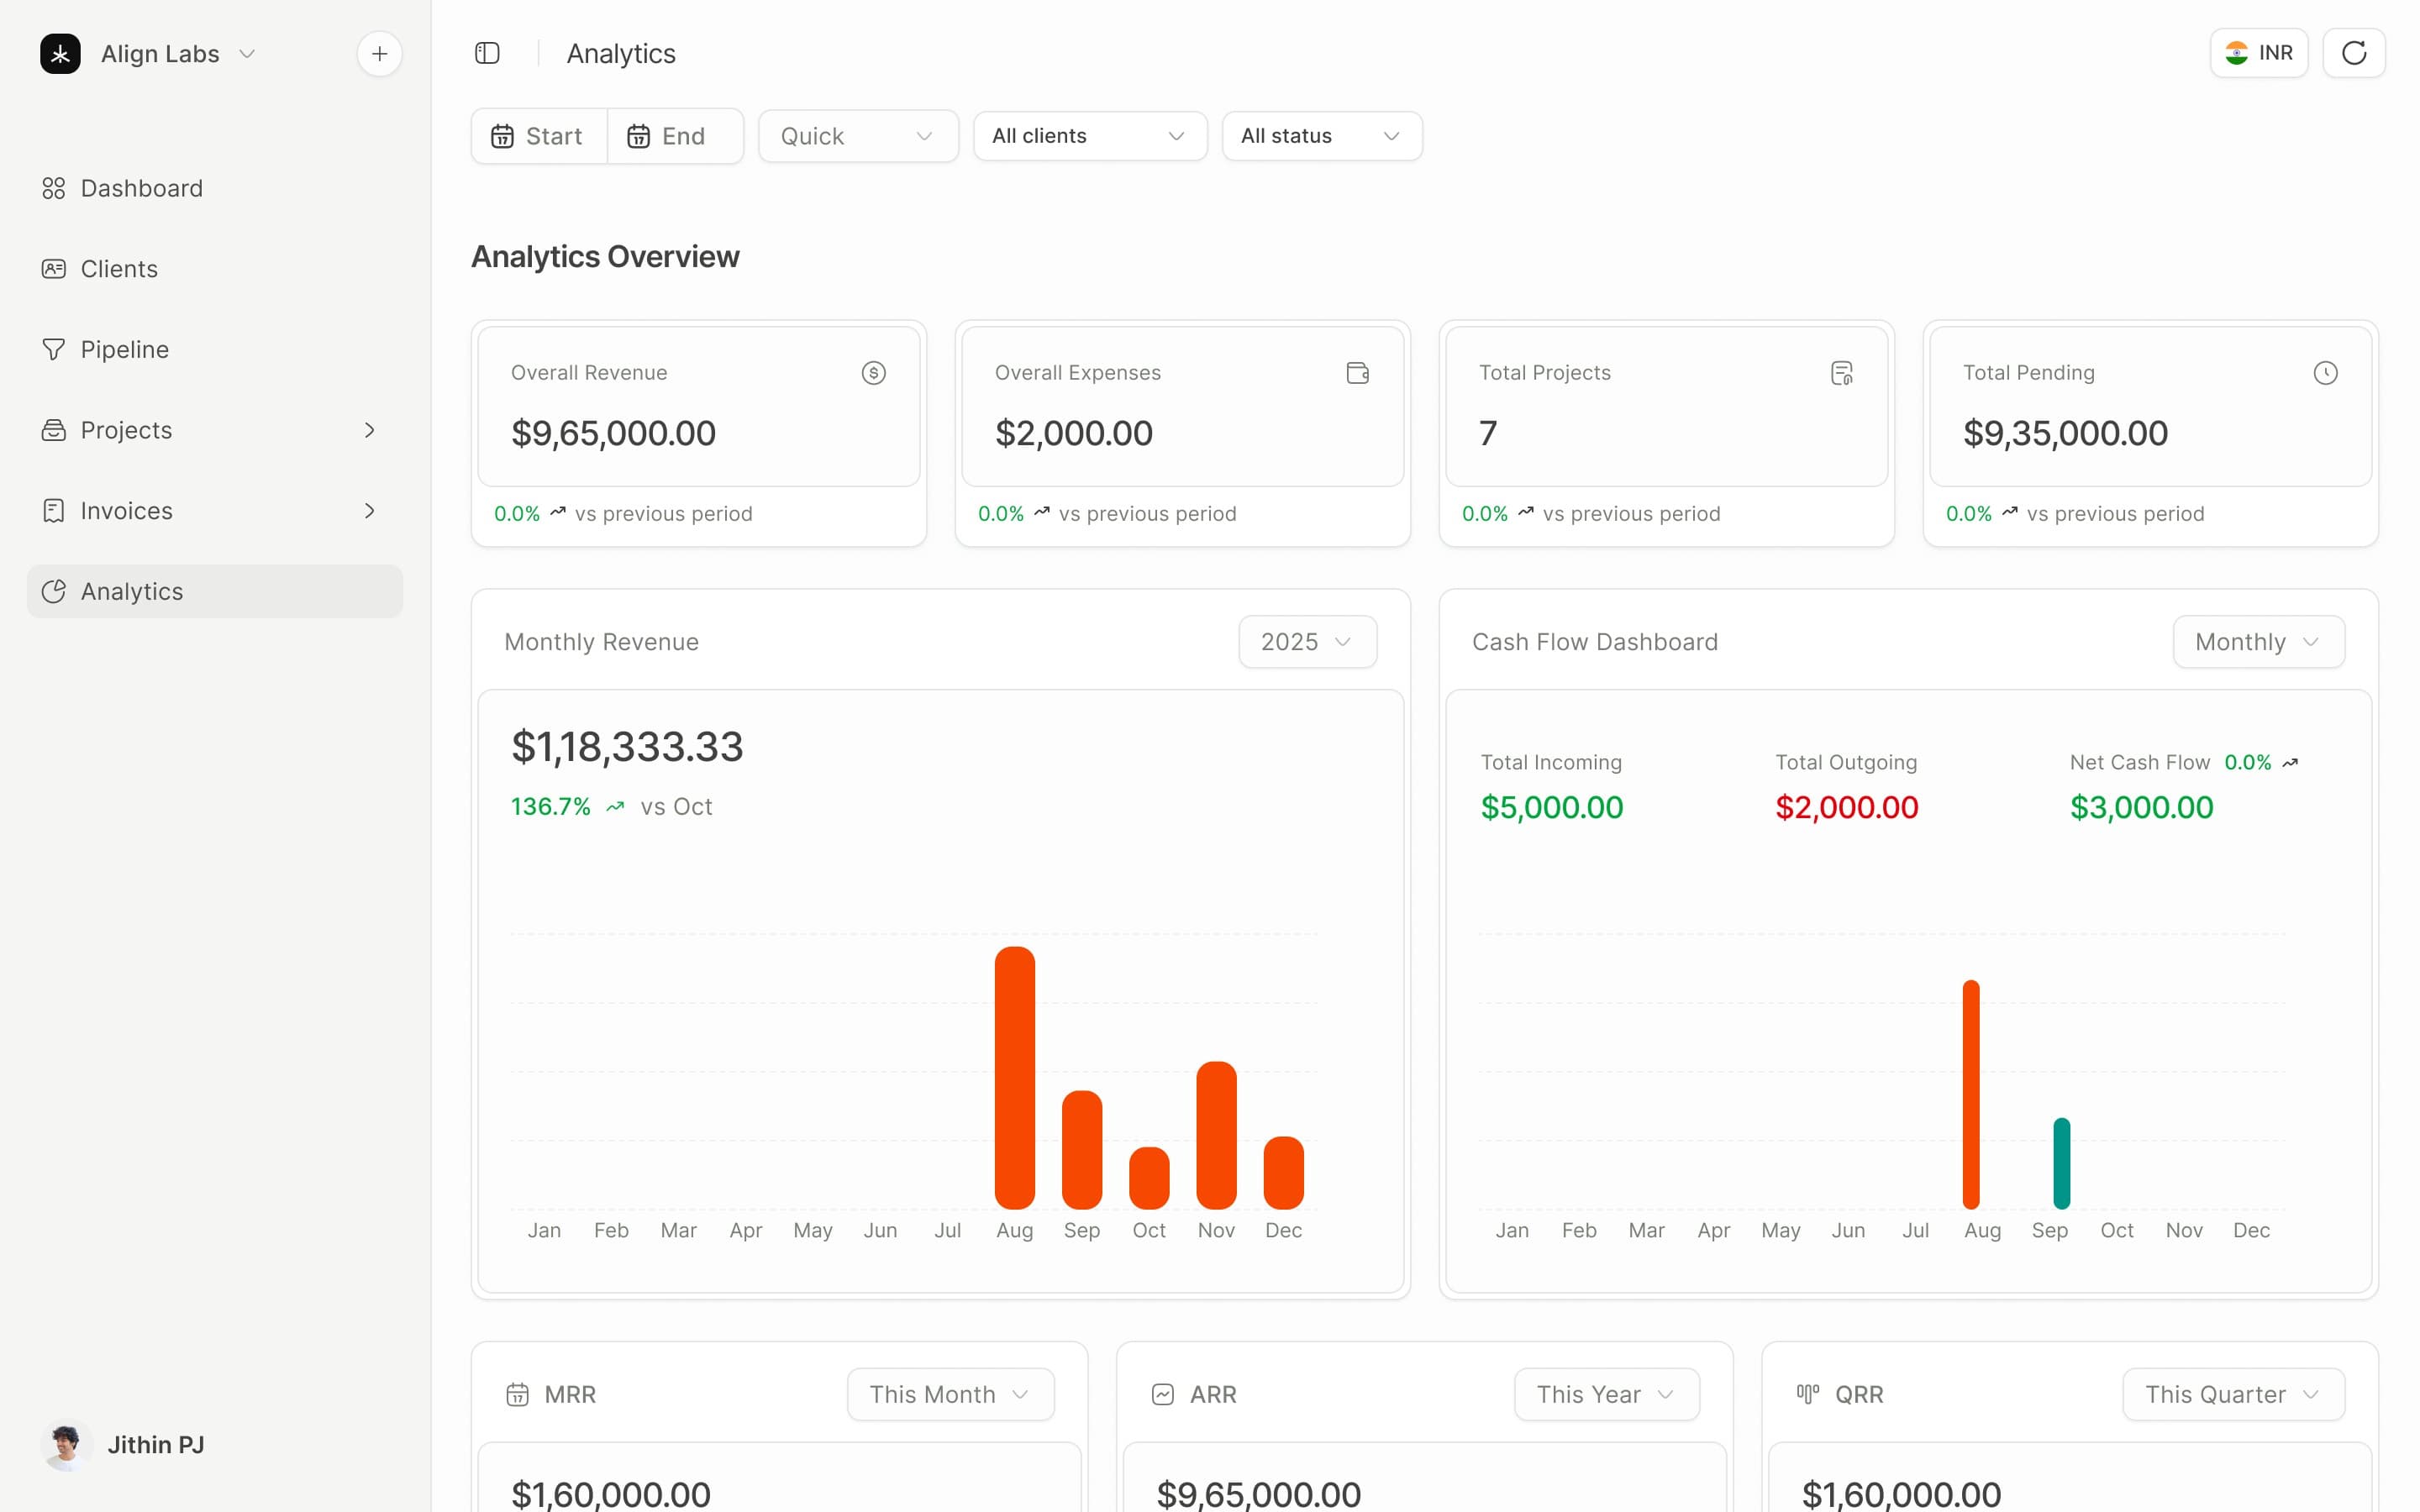Viewport: 2420px width, 1512px height.
Task: Open the This Quarter QRR dropdown
Action: point(2233,1394)
